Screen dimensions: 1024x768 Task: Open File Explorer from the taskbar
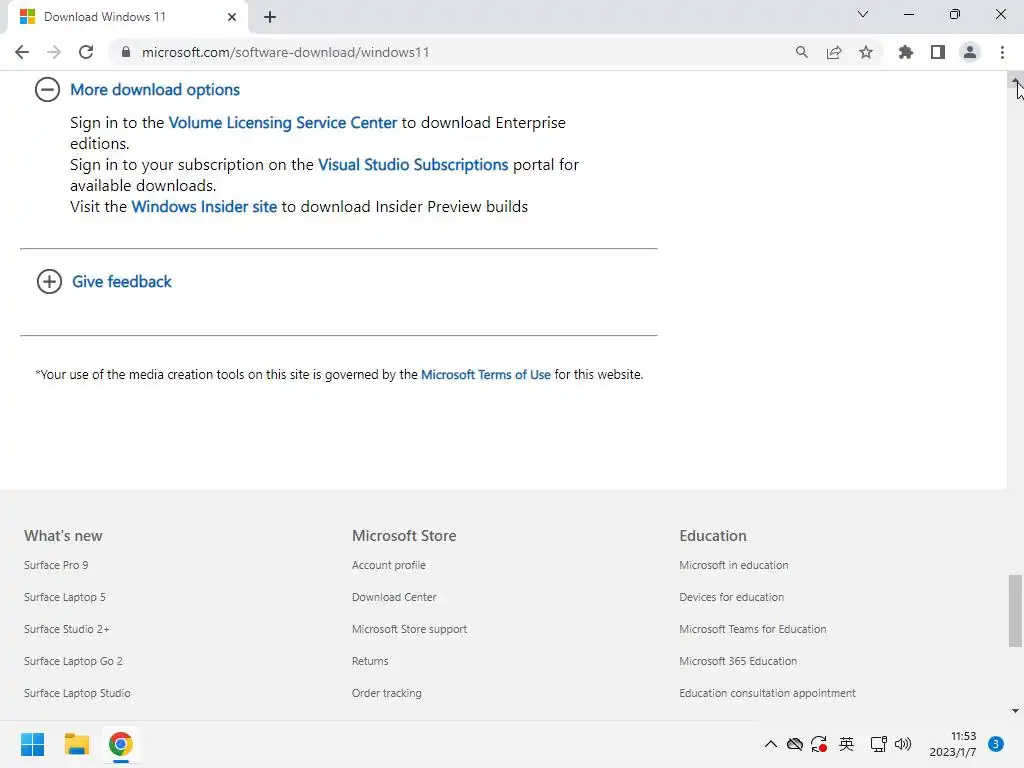77,744
